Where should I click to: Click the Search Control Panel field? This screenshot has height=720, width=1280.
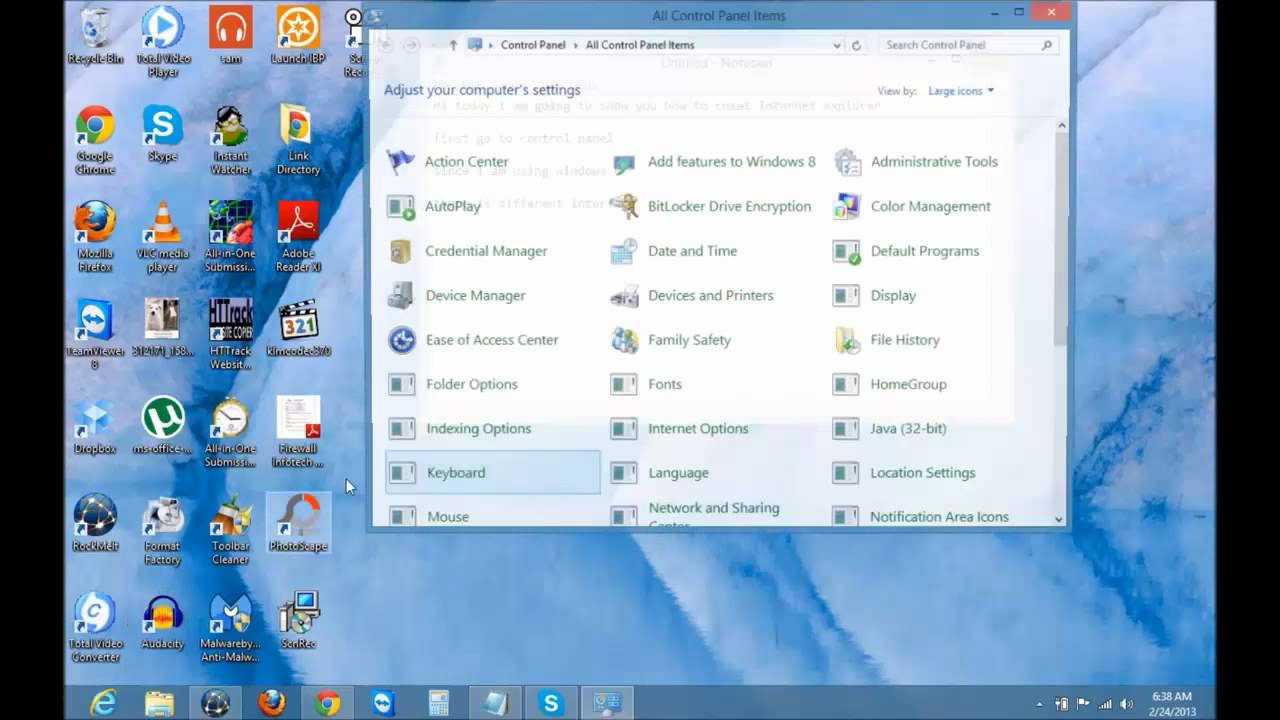(x=969, y=45)
